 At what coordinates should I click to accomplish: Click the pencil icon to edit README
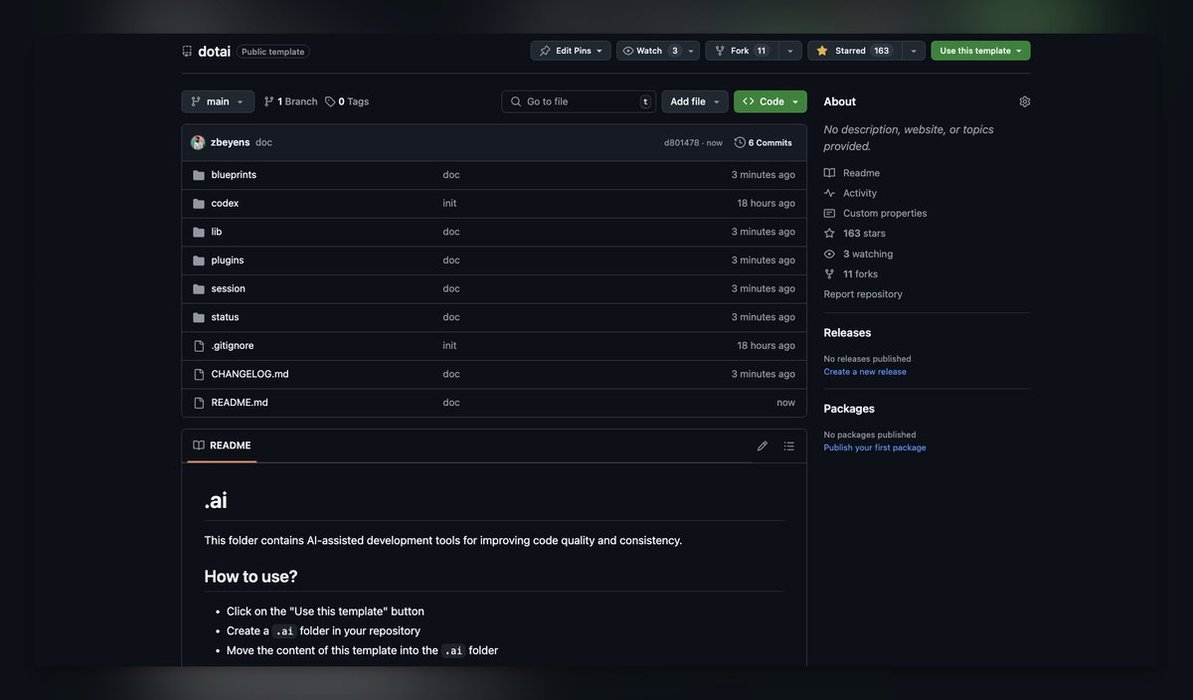click(x=763, y=446)
